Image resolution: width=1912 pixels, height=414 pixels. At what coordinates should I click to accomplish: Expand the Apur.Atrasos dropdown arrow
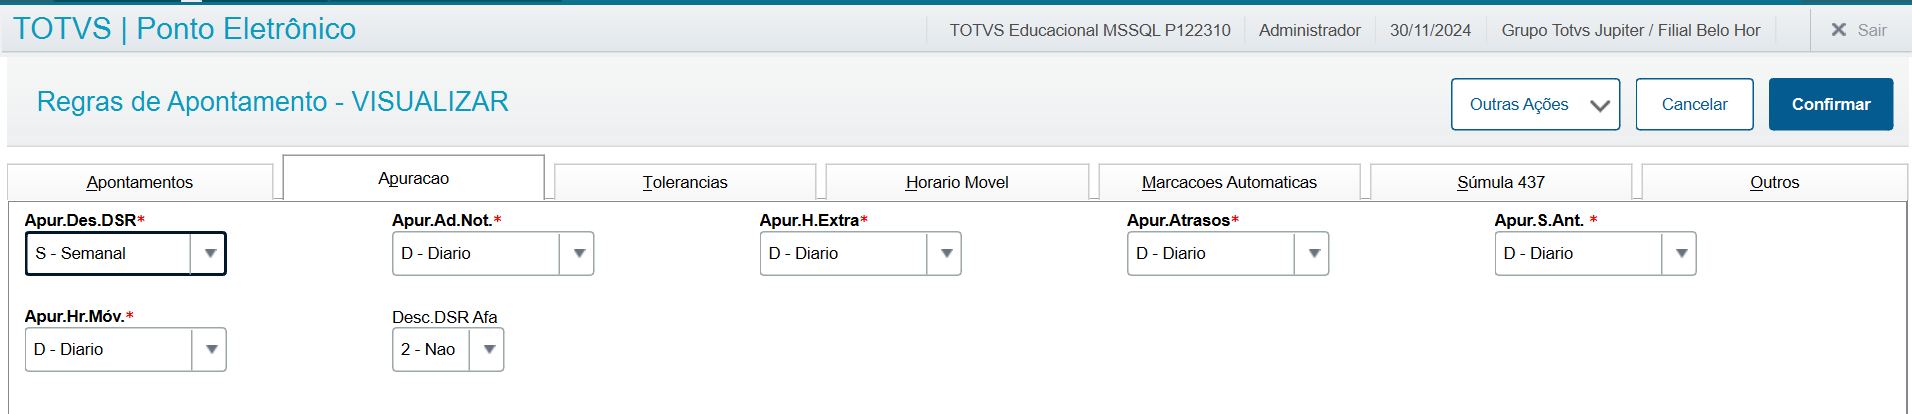(x=1313, y=254)
